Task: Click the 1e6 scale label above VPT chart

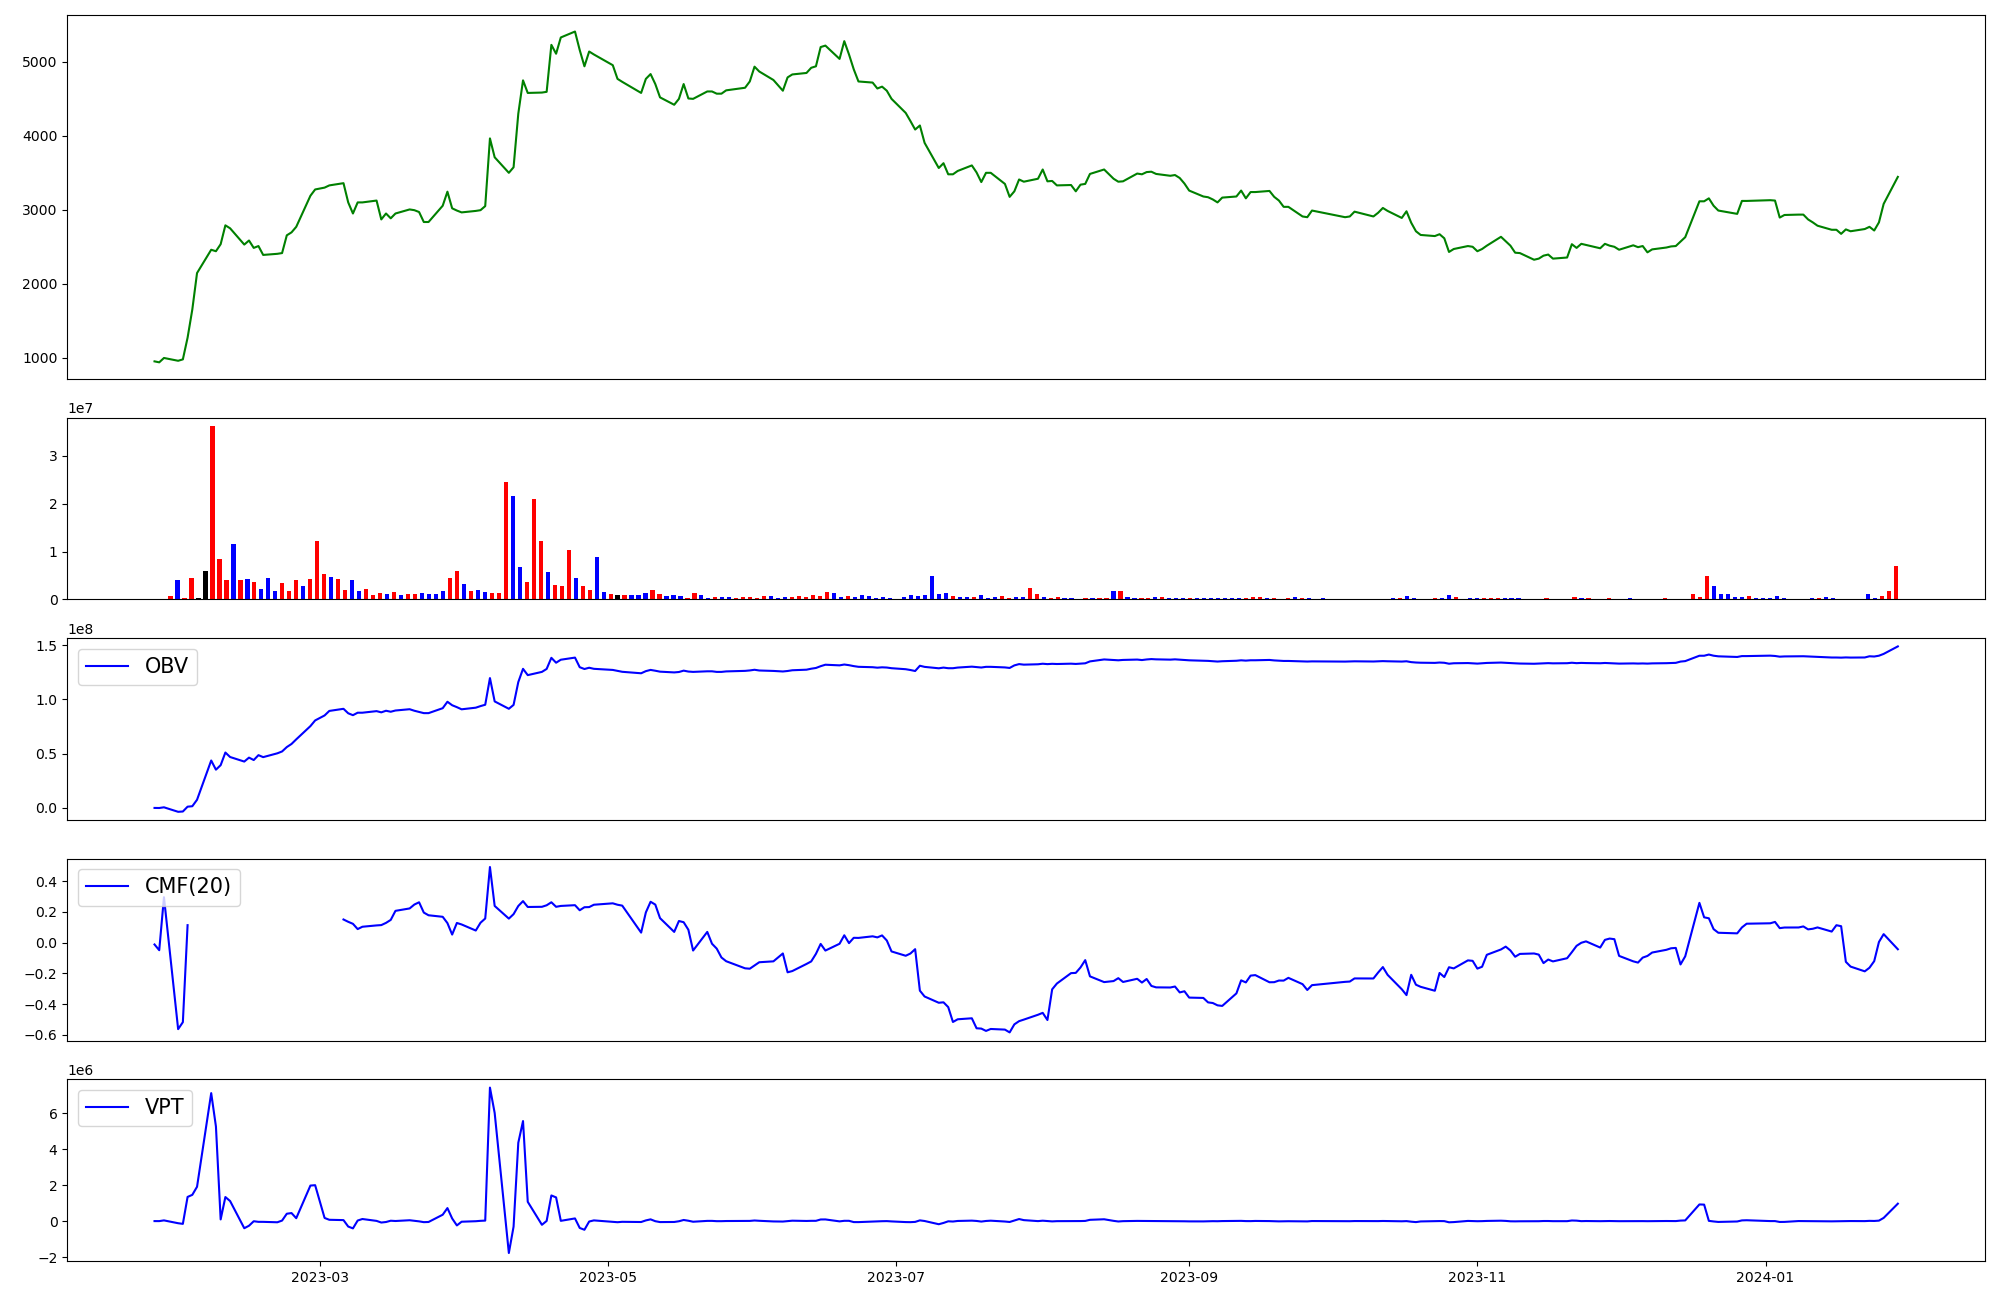Action: coord(81,1070)
